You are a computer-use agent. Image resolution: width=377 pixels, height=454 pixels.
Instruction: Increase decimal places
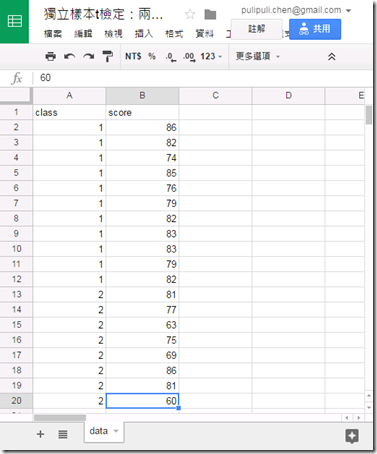point(189,57)
